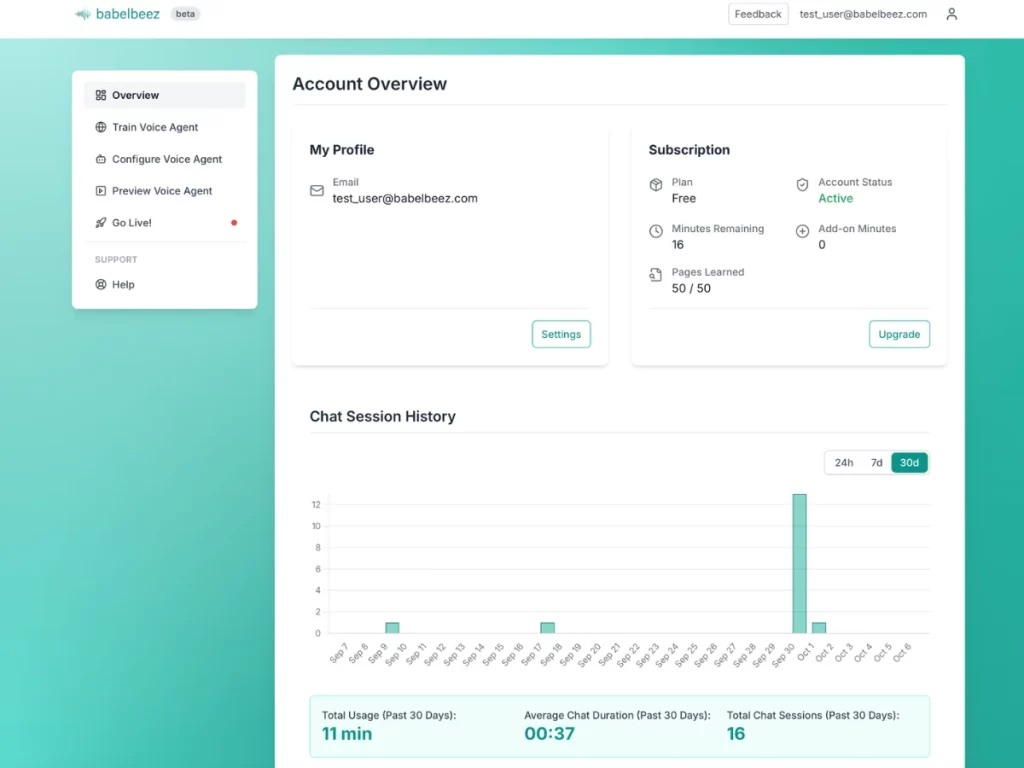Viewport: 1024px width, 768px height.
Task: Open the Go Live! menu item
Action: point(165,223)
